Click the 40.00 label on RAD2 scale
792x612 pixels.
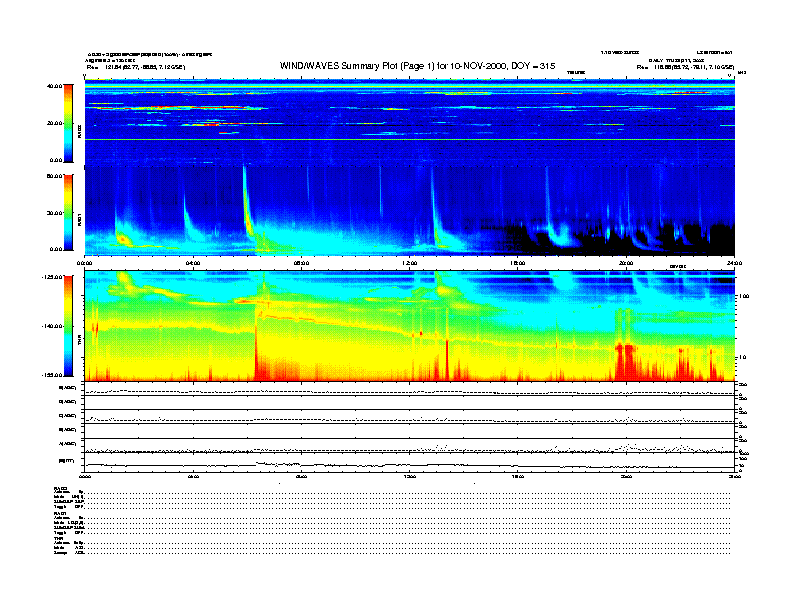click(x=54, y=86)
